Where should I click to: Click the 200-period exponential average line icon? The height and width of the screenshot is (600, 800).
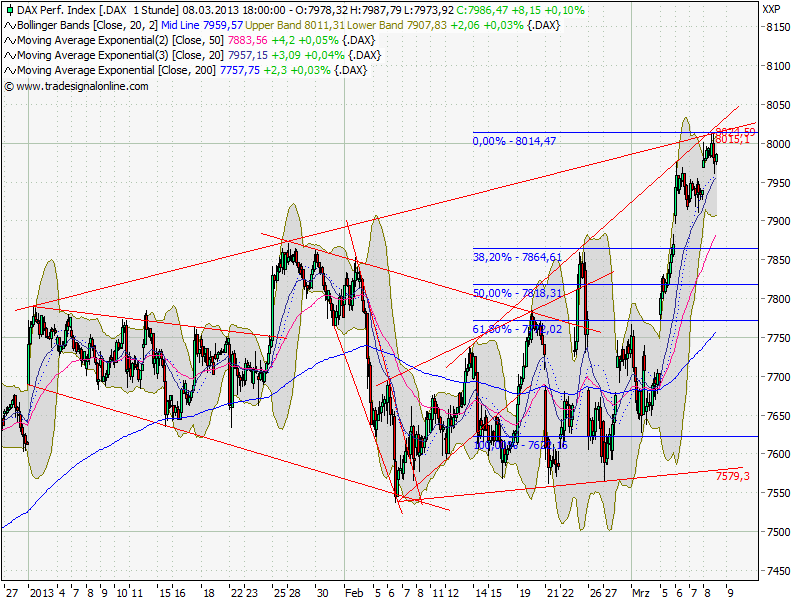pyautogui.click(x=10, y=70)
